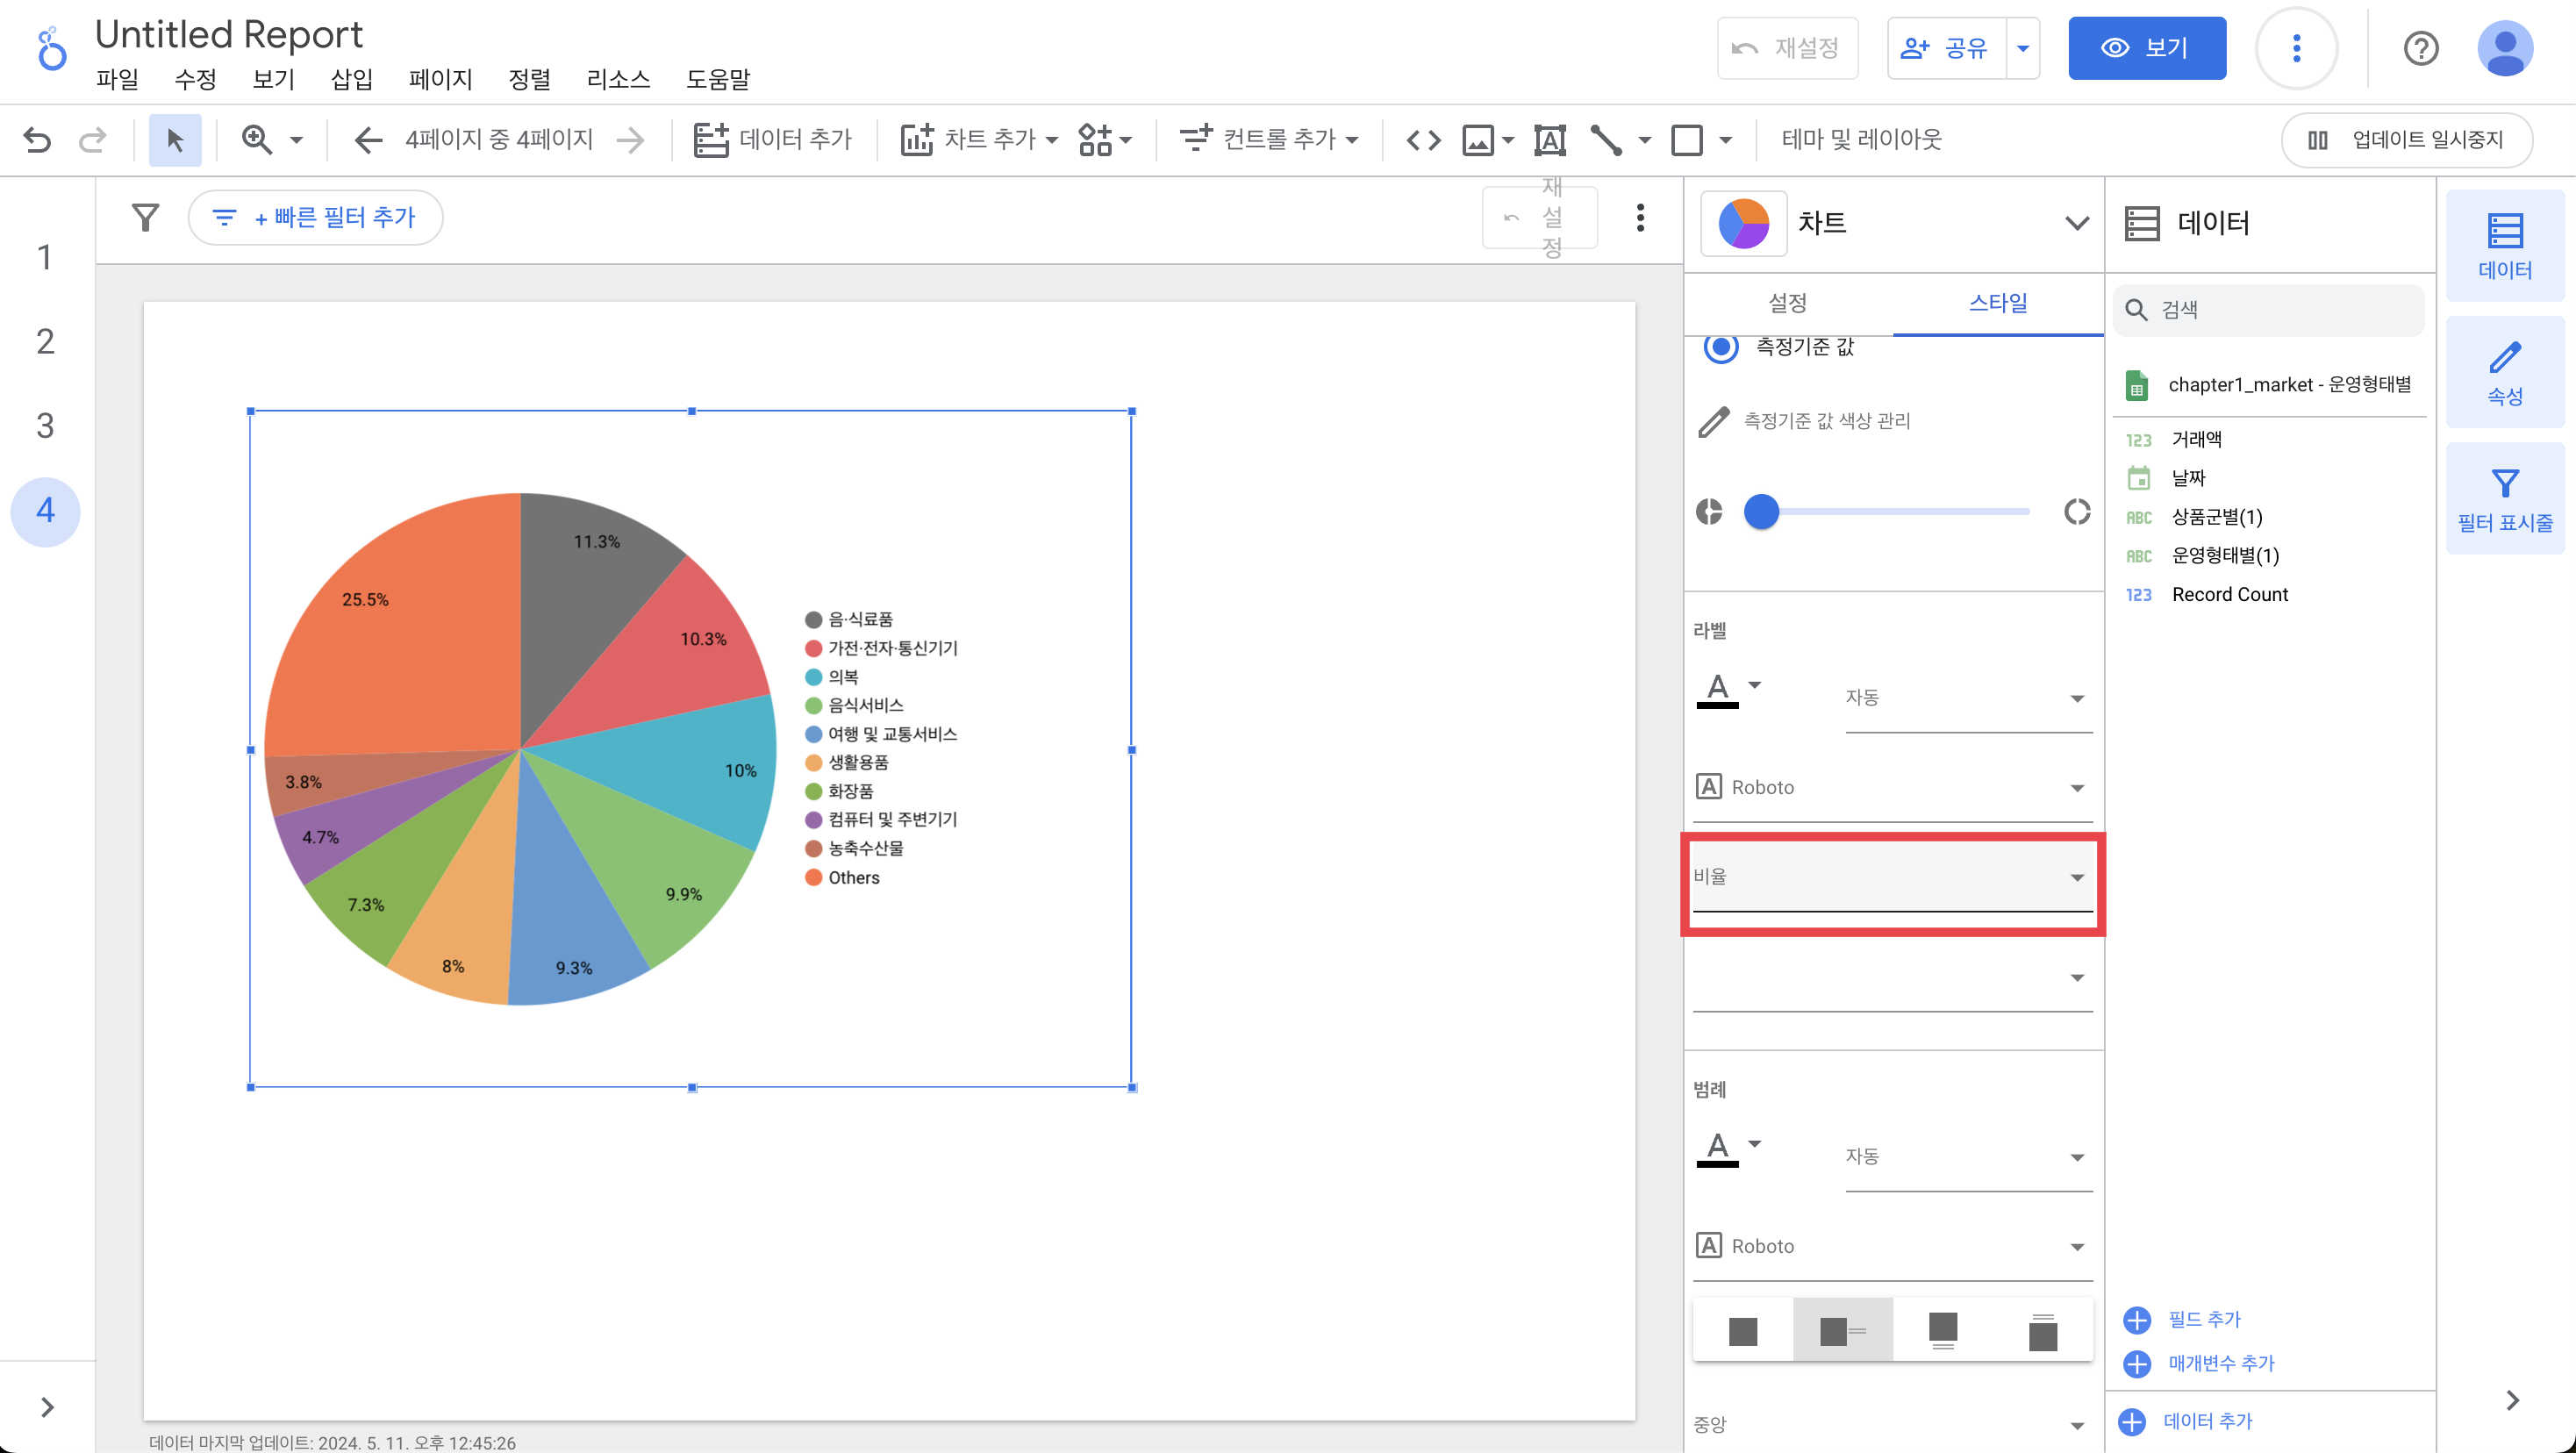Click the blue 보기 button
Viewport: 2576px width, 1453px height.
(x=2146, y=48)
